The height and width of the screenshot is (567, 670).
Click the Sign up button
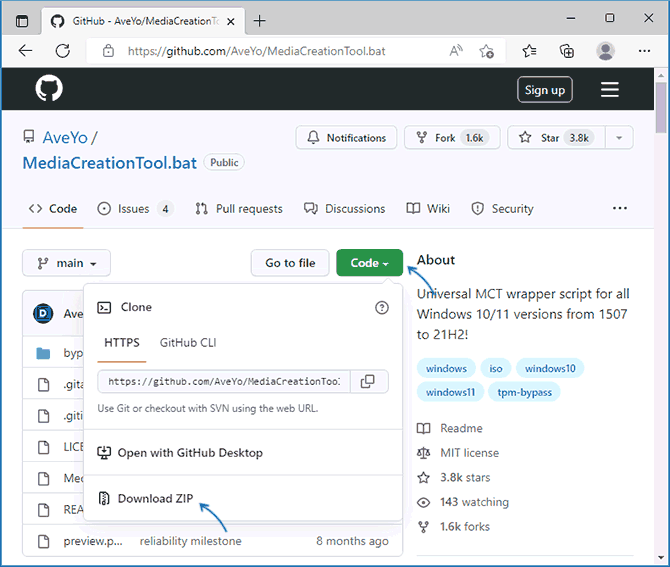[545, 89]
